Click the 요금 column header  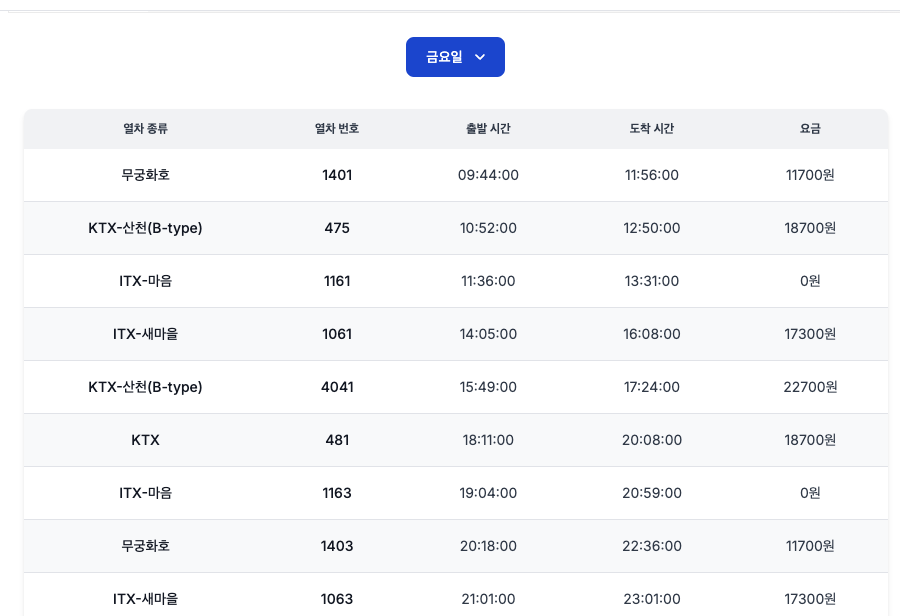(x=810, y=129)
